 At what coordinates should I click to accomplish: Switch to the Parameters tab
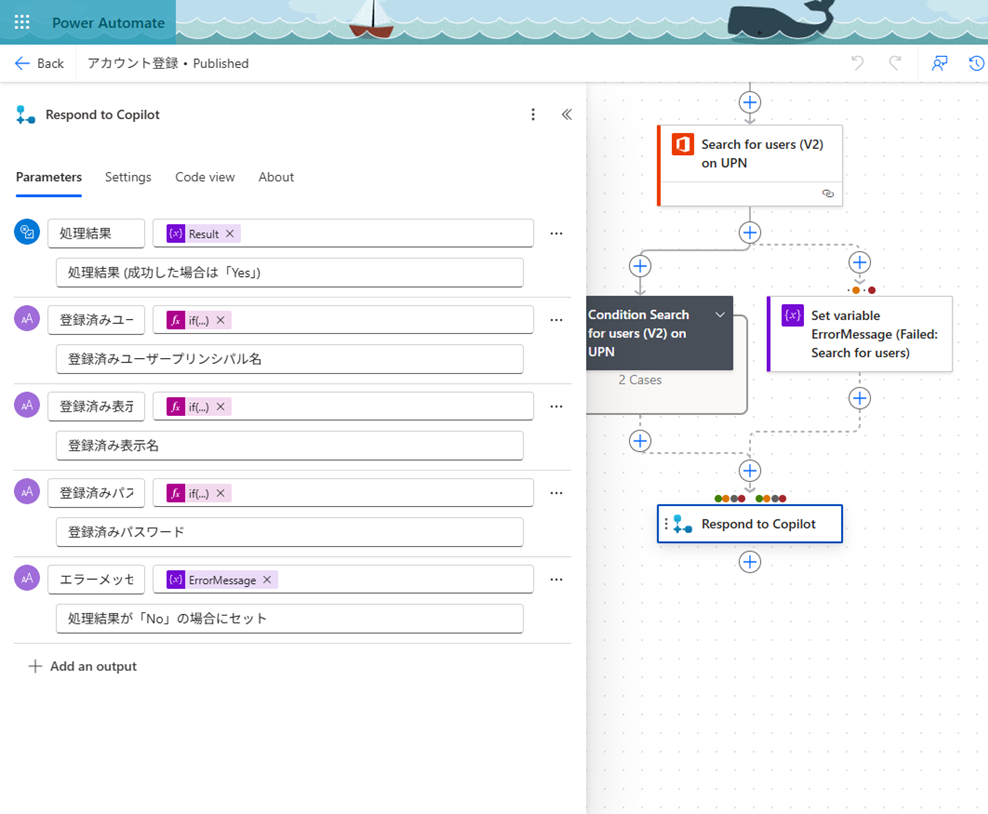49,177
